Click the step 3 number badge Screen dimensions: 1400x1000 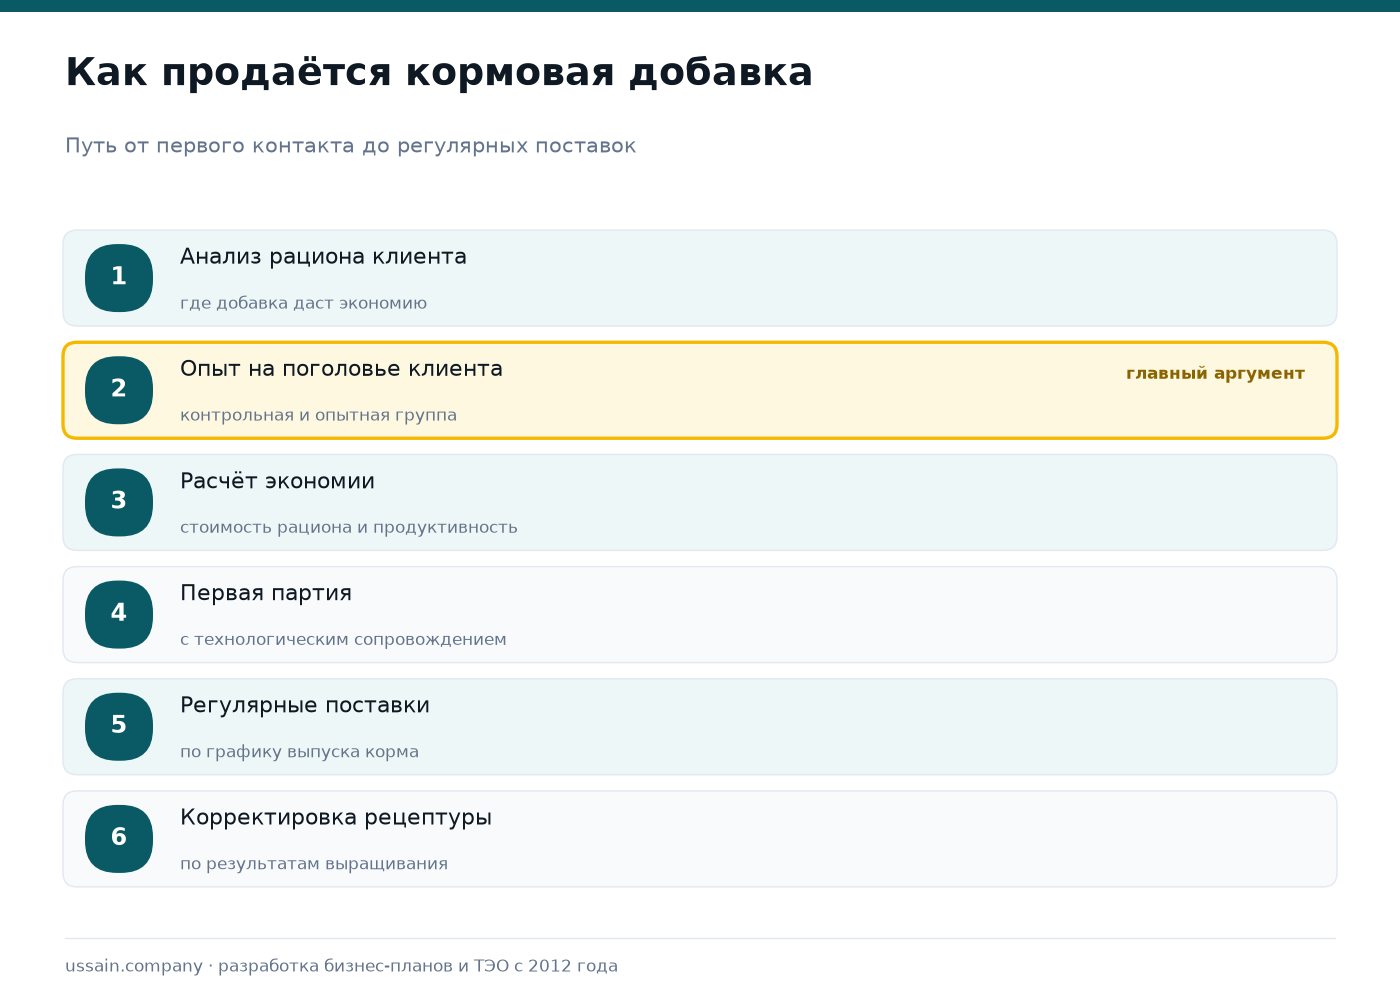click(119, 502)
